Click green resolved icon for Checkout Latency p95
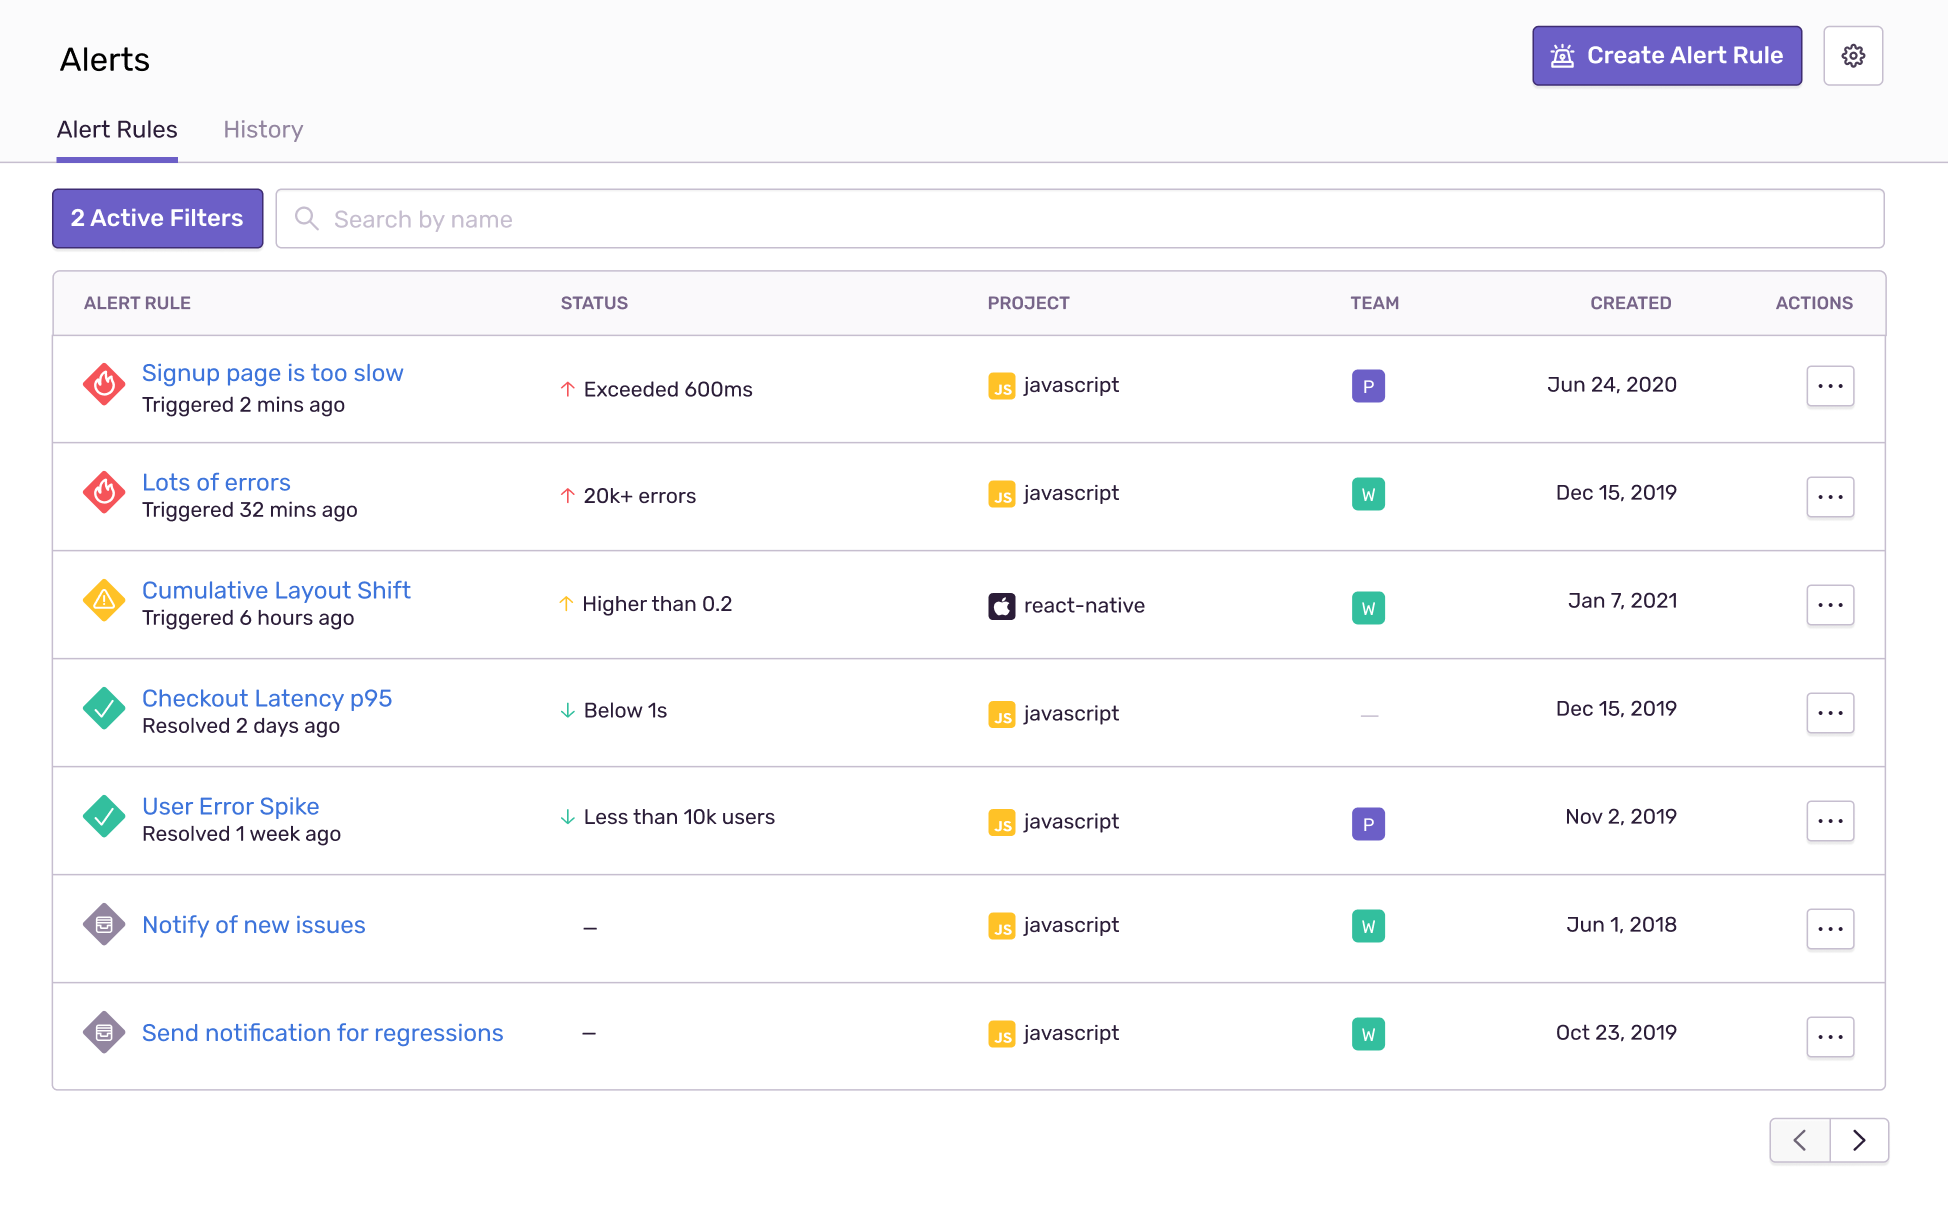Image resolution: width=1948 pixels, height=1222 pixels. (104, 708)
